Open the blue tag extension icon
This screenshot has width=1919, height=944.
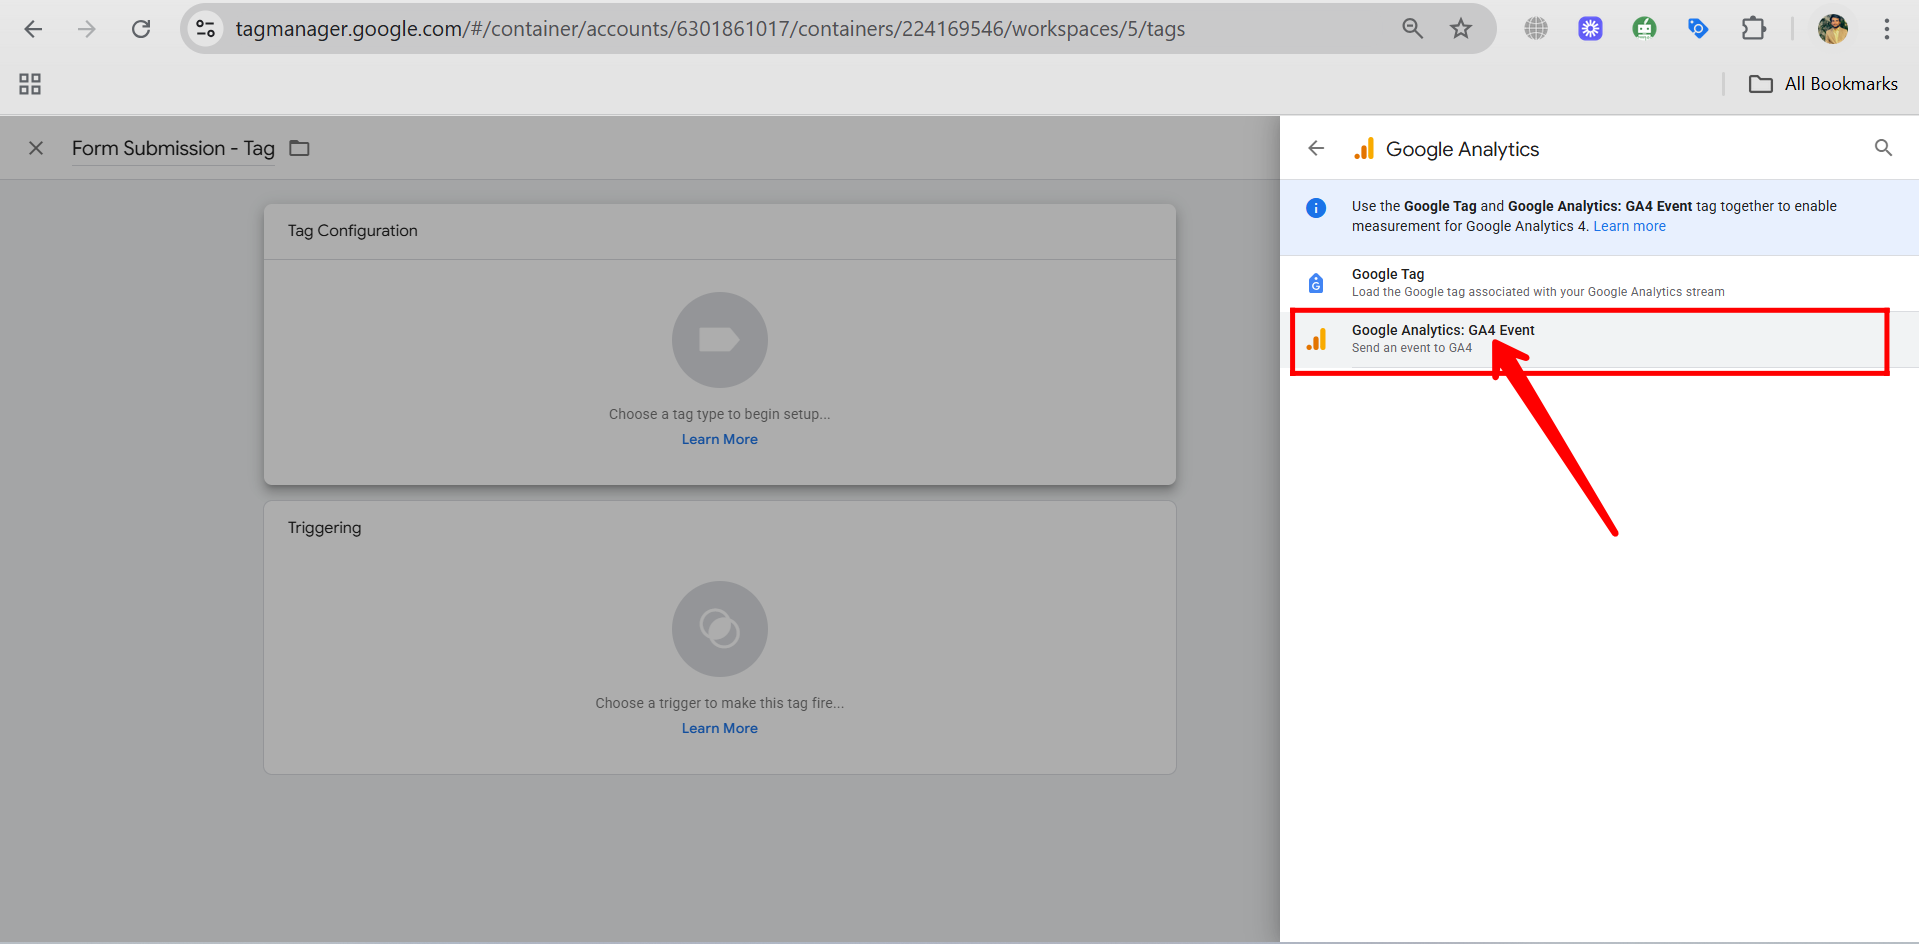(x=1698, y=29)
